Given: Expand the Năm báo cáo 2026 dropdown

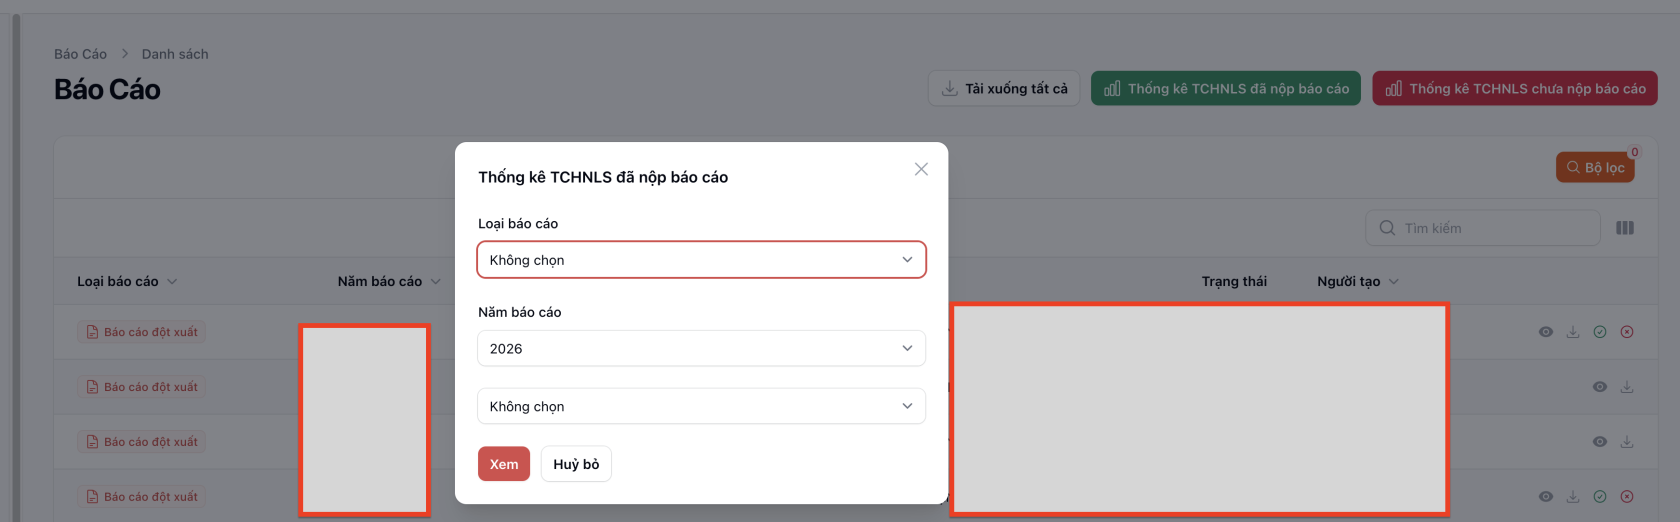Looking at the screenshot, I should click(x=701, y=349).
